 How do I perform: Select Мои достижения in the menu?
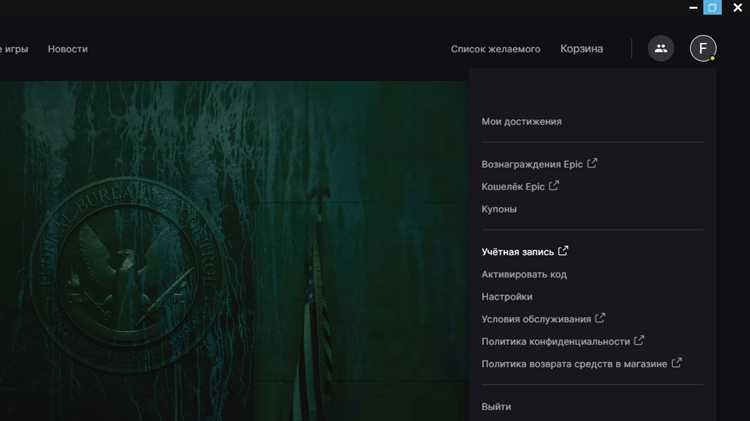coord(521,122)
